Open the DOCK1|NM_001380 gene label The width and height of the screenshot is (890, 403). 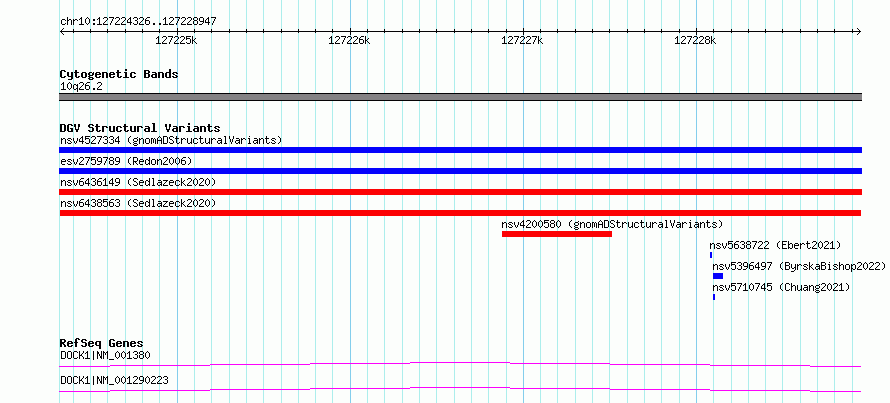(x=105, y=356)
